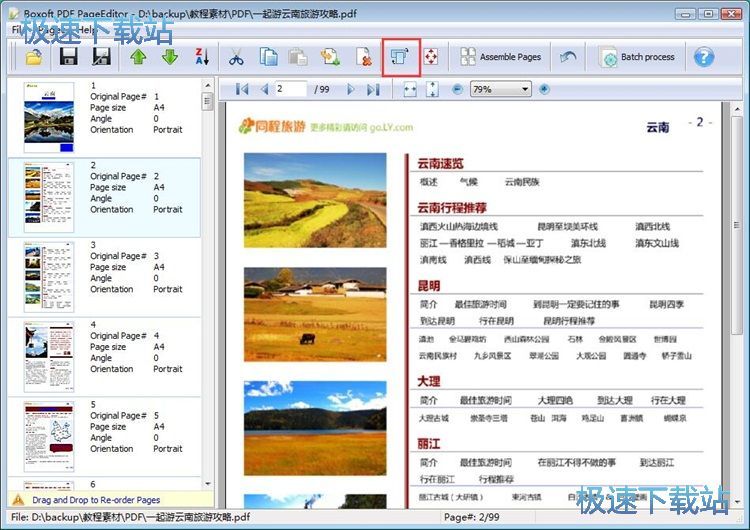Jump to the first page
This screenshot has height=530, width=750.
click(242, 89)
